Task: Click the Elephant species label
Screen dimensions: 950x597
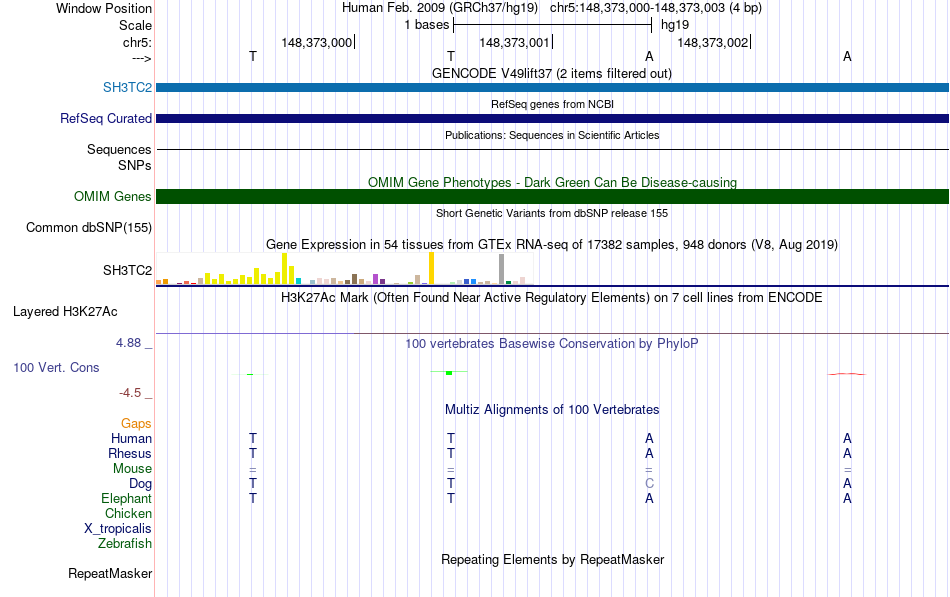Action: pos(126,498)
